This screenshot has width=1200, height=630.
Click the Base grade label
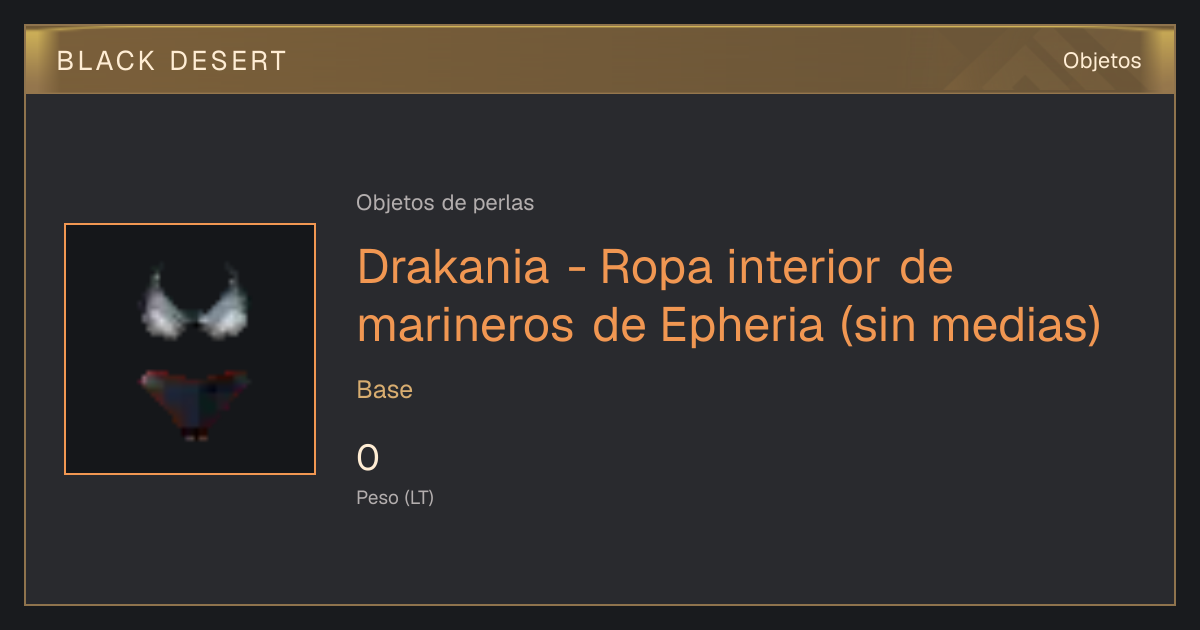[385, 390]
